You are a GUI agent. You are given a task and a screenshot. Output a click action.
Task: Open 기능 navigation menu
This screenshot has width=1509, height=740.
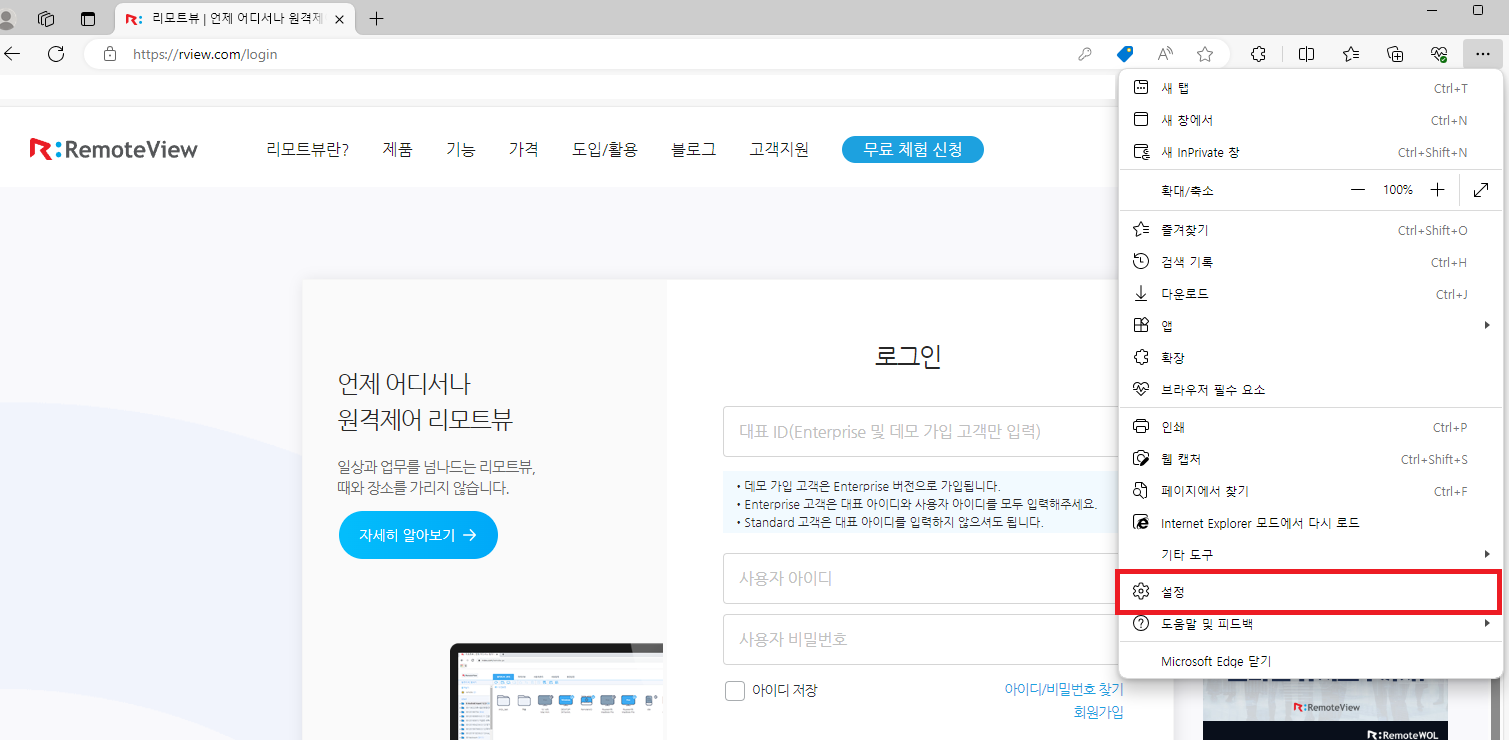(461, 150)
